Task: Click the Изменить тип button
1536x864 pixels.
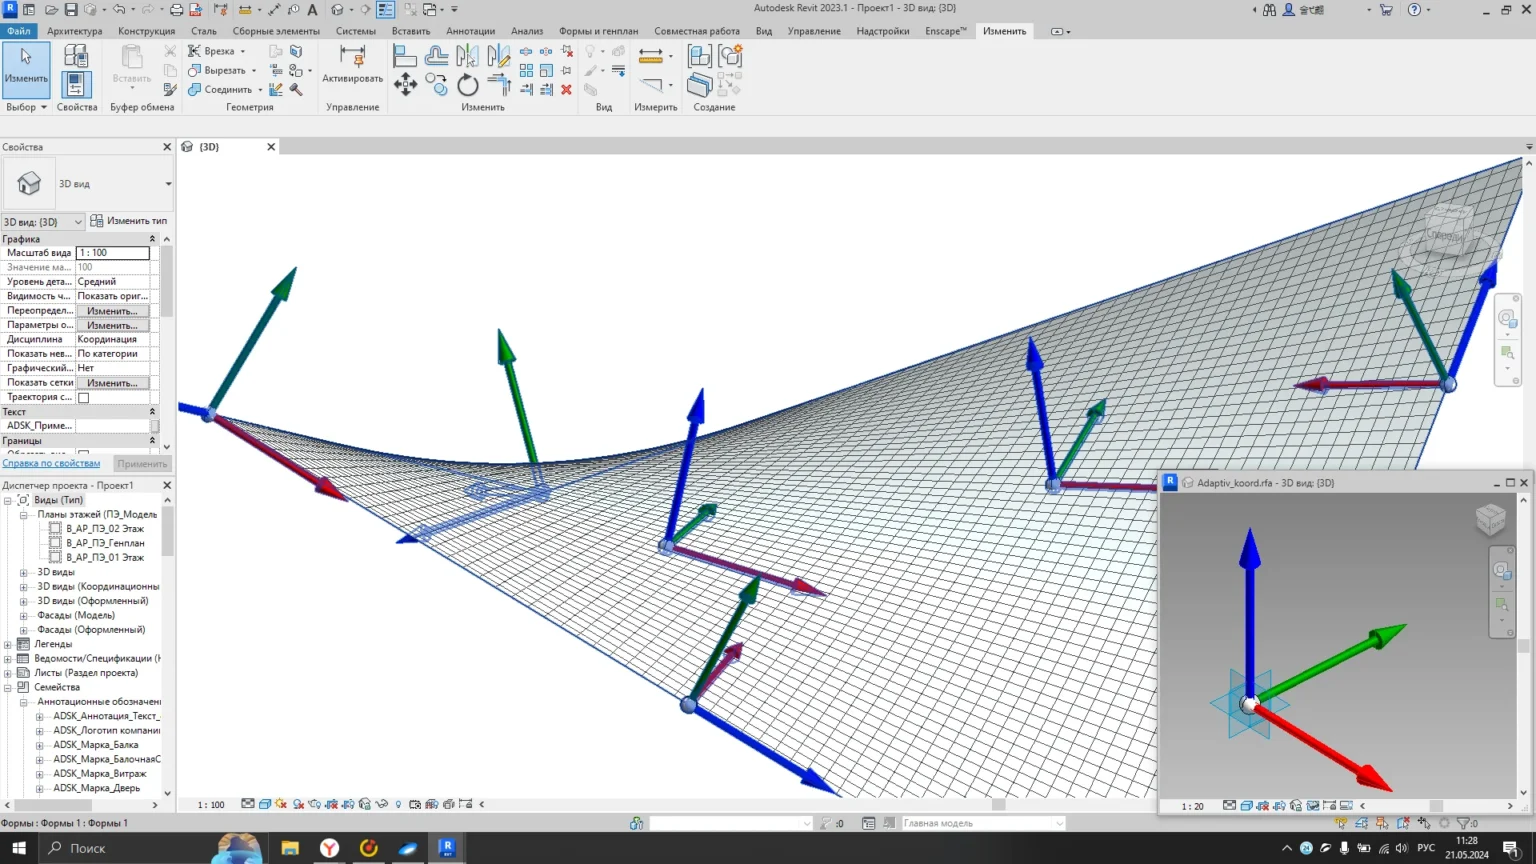Action: click(x=129, y=221)
